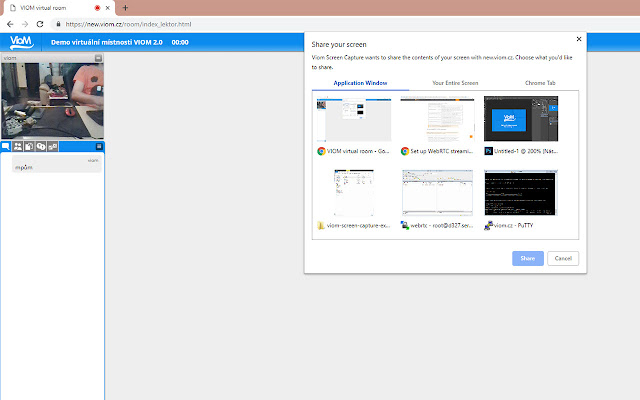
Task: Click the 'Share your screen' heading
Action: click(x=339, y=44)
